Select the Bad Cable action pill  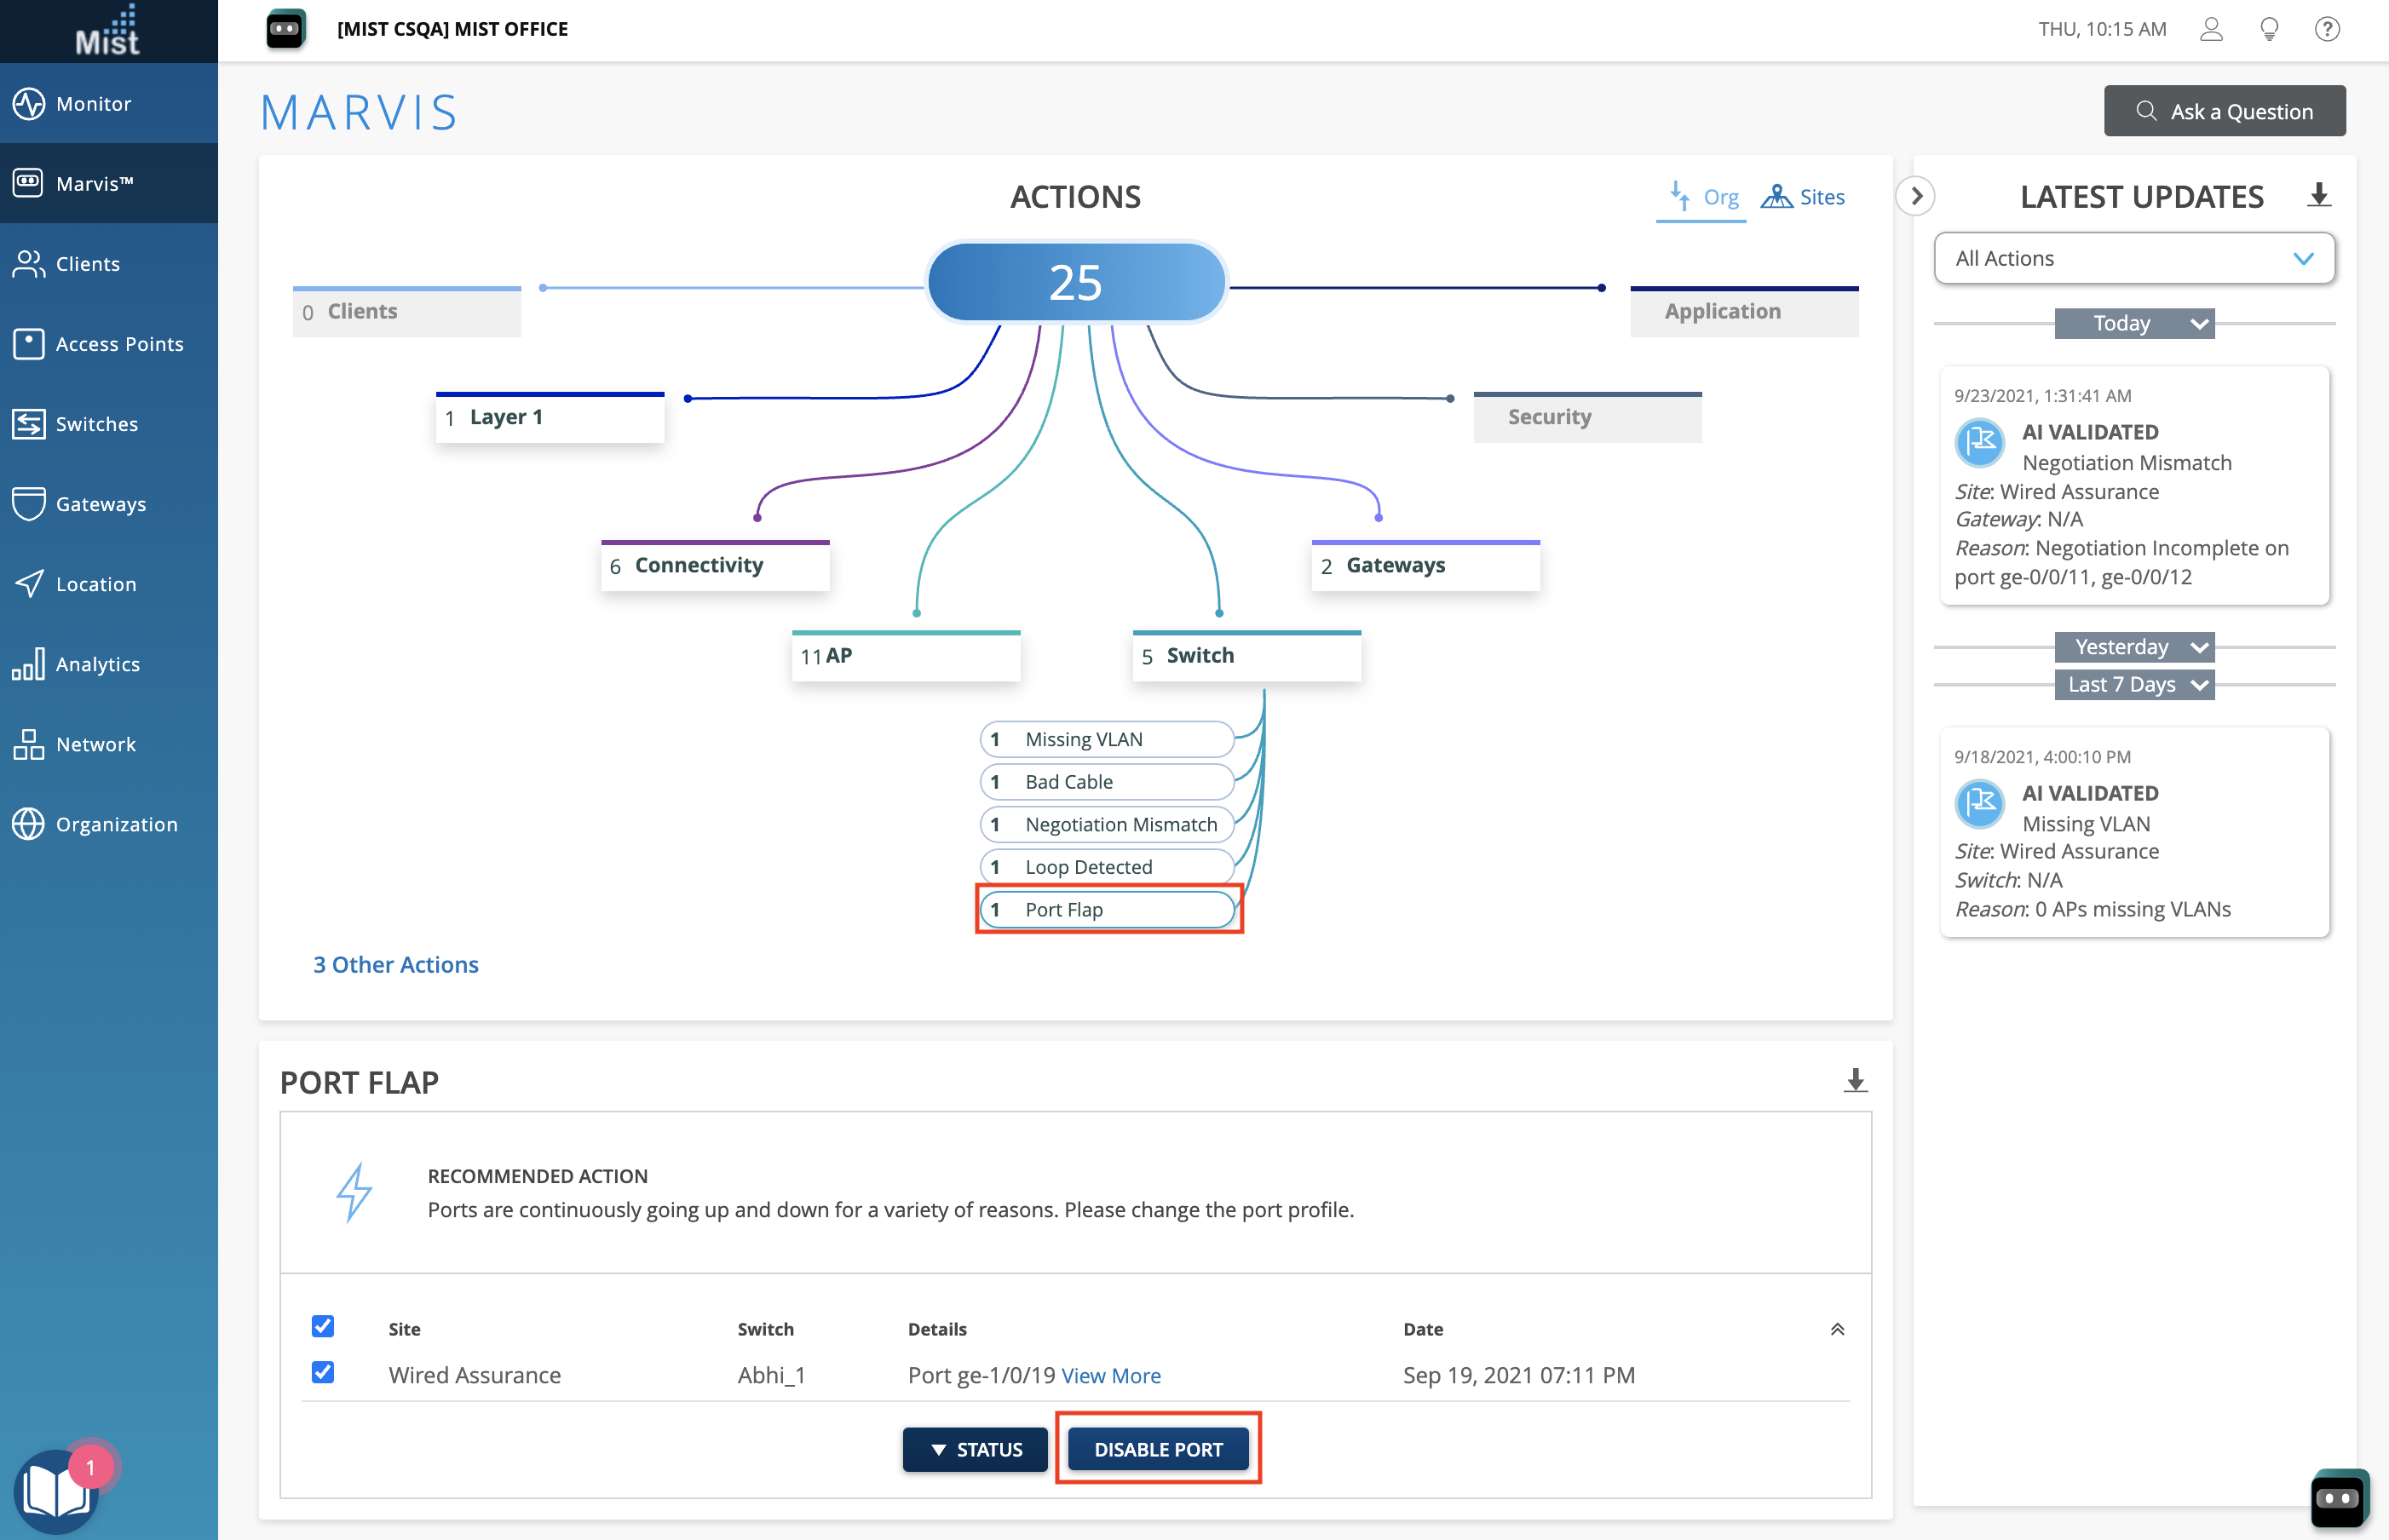point(1106,782)
